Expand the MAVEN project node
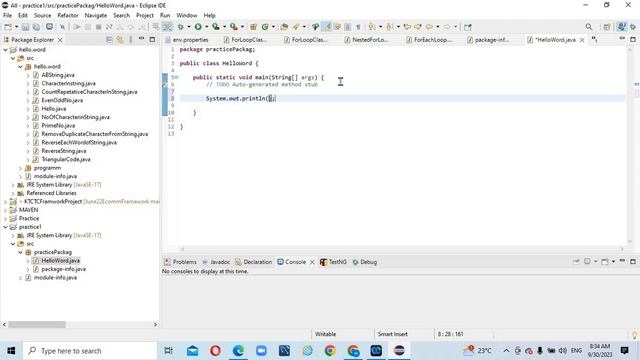 (x=5, y=210)
